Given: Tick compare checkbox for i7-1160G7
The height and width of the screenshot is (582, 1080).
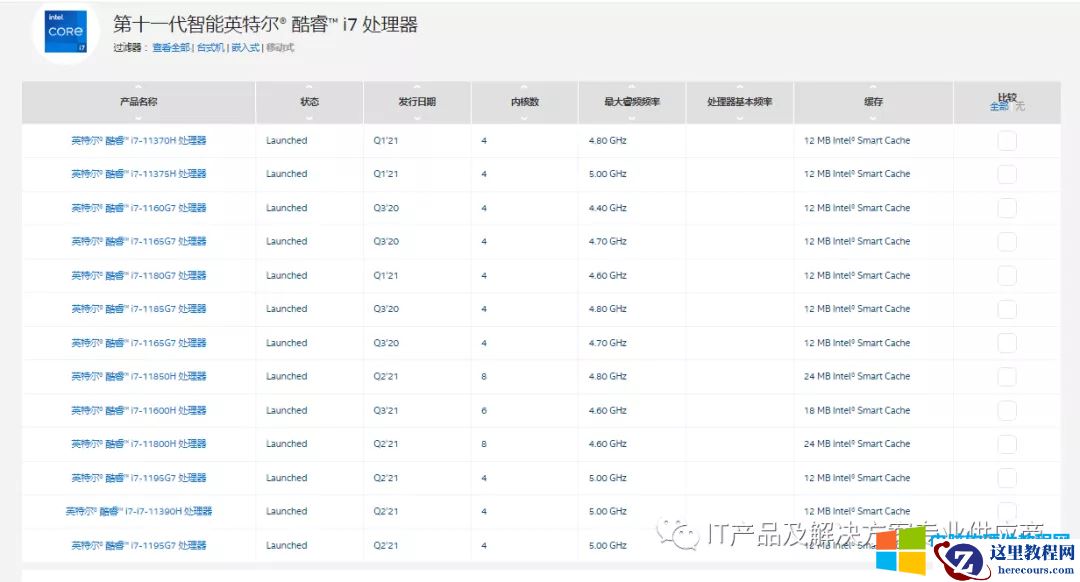Looking at the screenshot, I should click(1007, 208).
